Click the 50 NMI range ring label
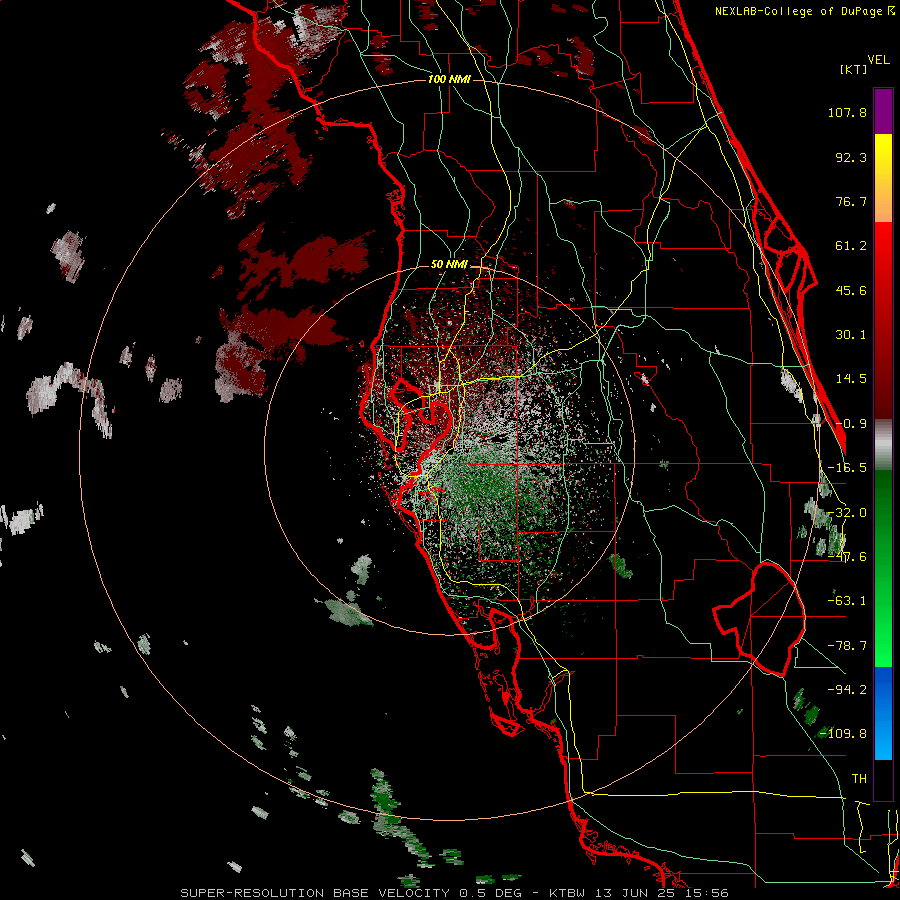The image size is (900, 900). (x=449, y=265)
